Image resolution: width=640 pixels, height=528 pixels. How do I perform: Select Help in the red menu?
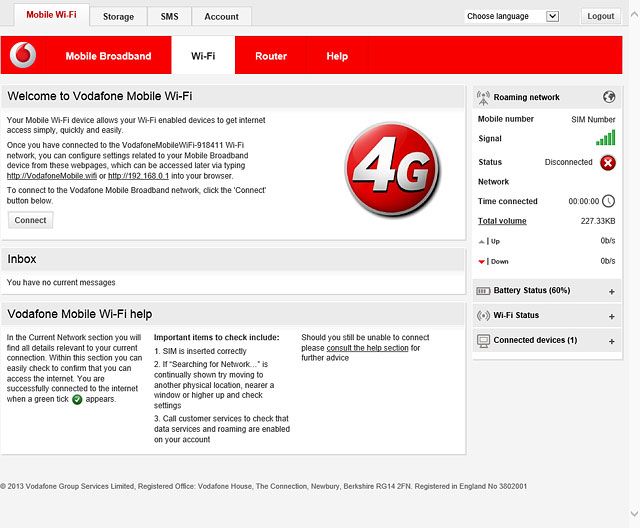click(337, 56)
